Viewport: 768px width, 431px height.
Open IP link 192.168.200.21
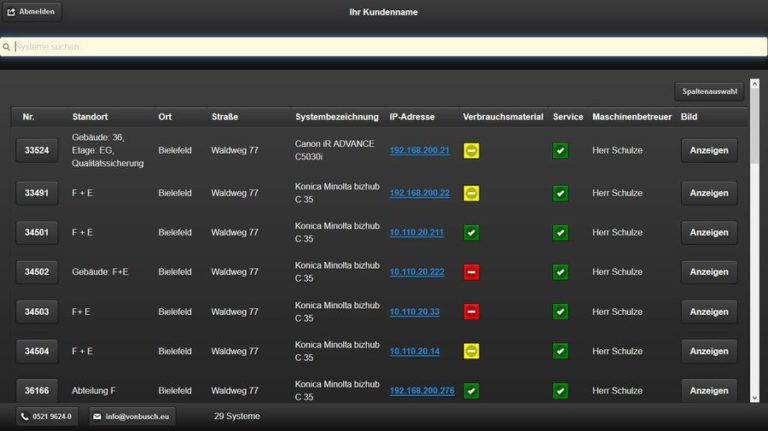tap(419, 151)
